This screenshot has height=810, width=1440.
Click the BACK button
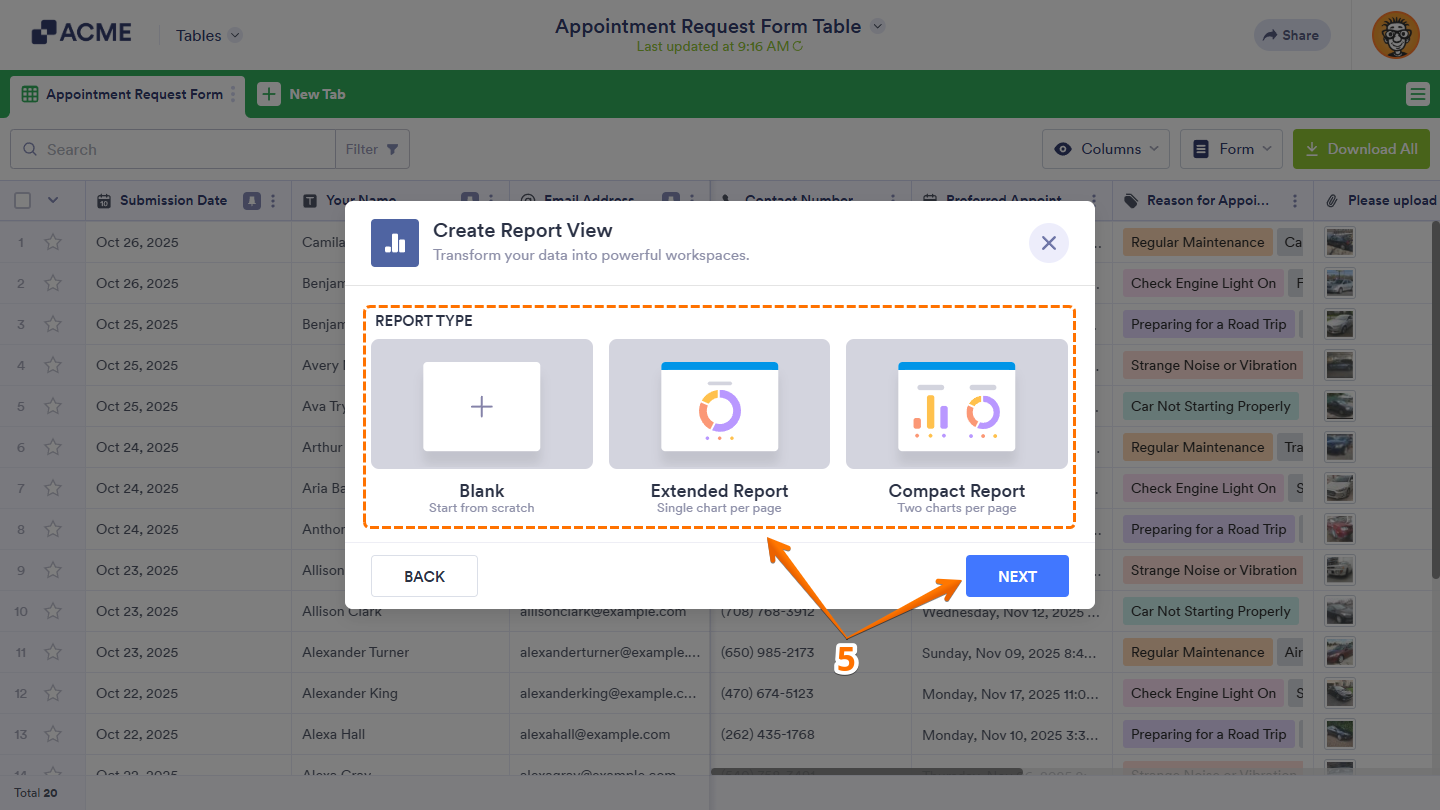tap(424, 576)
